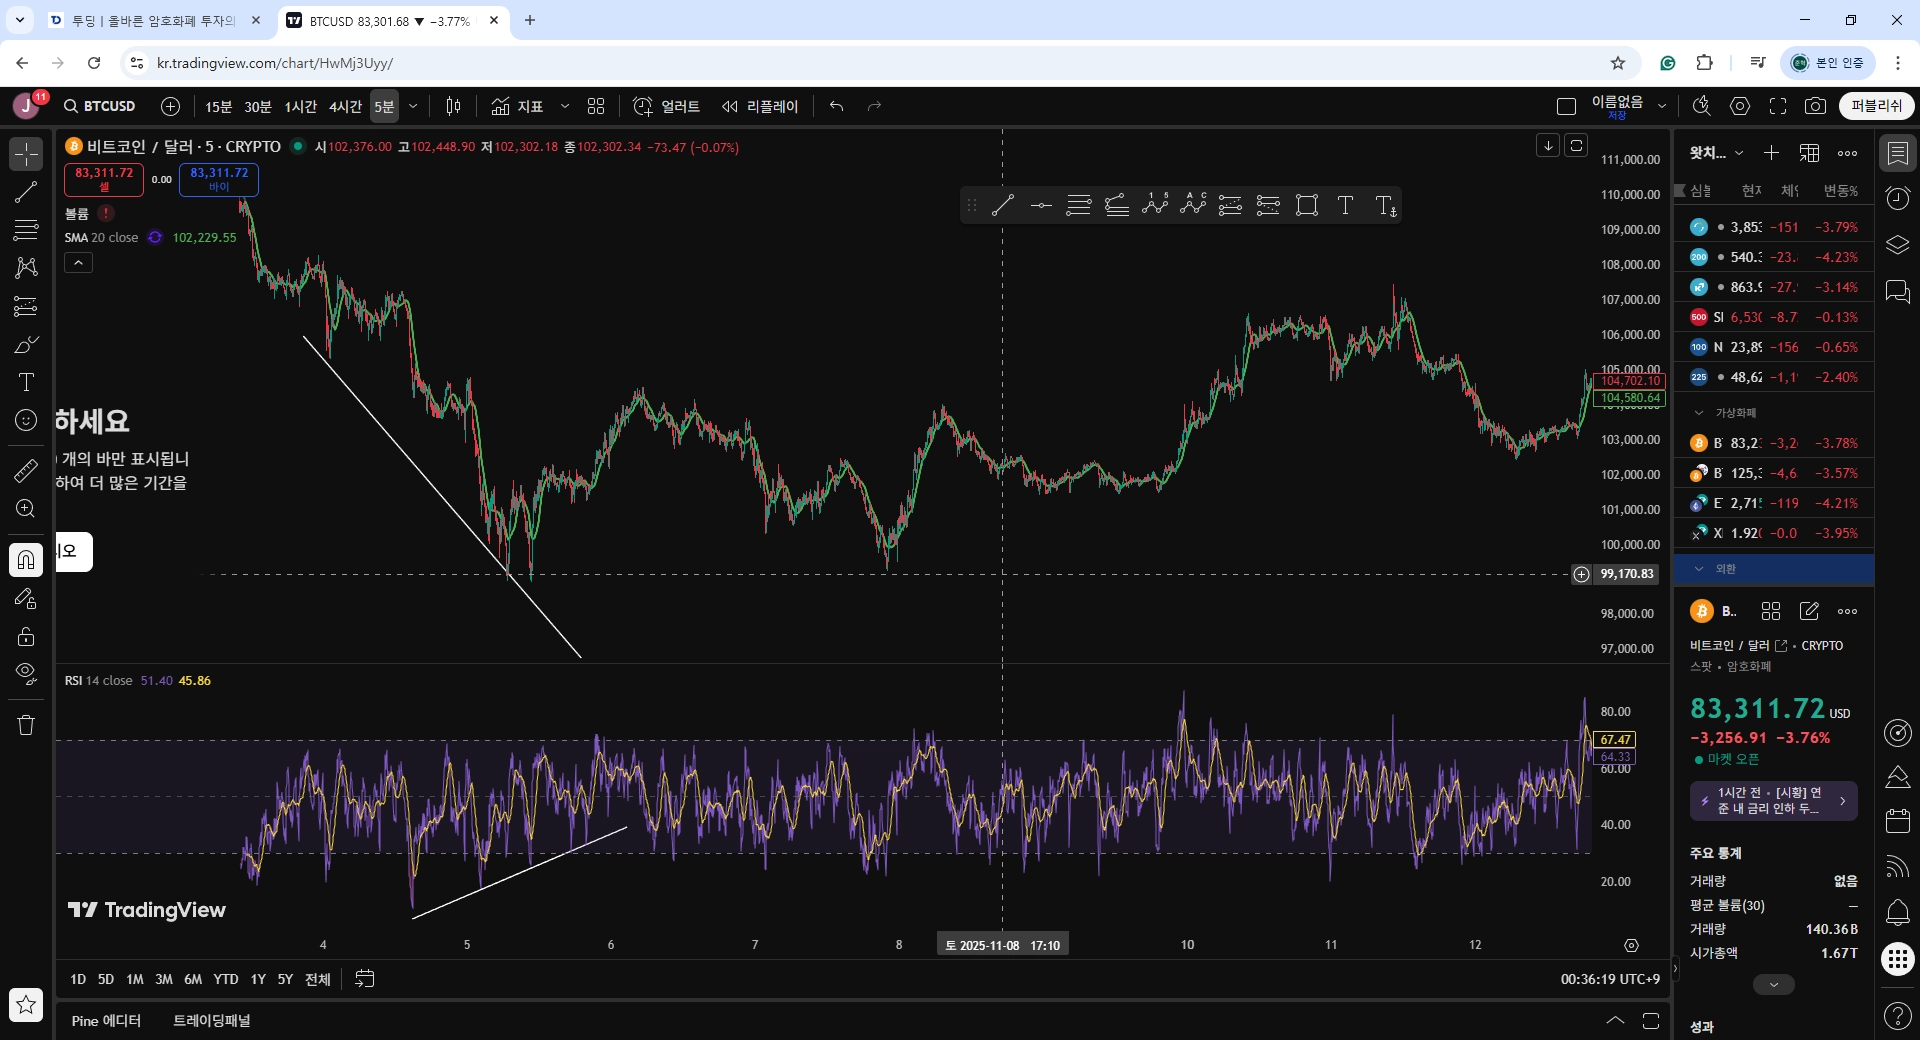Open the object tree layers panel
Screen dimensions: 1920x1040
(x=1897, y=245)
